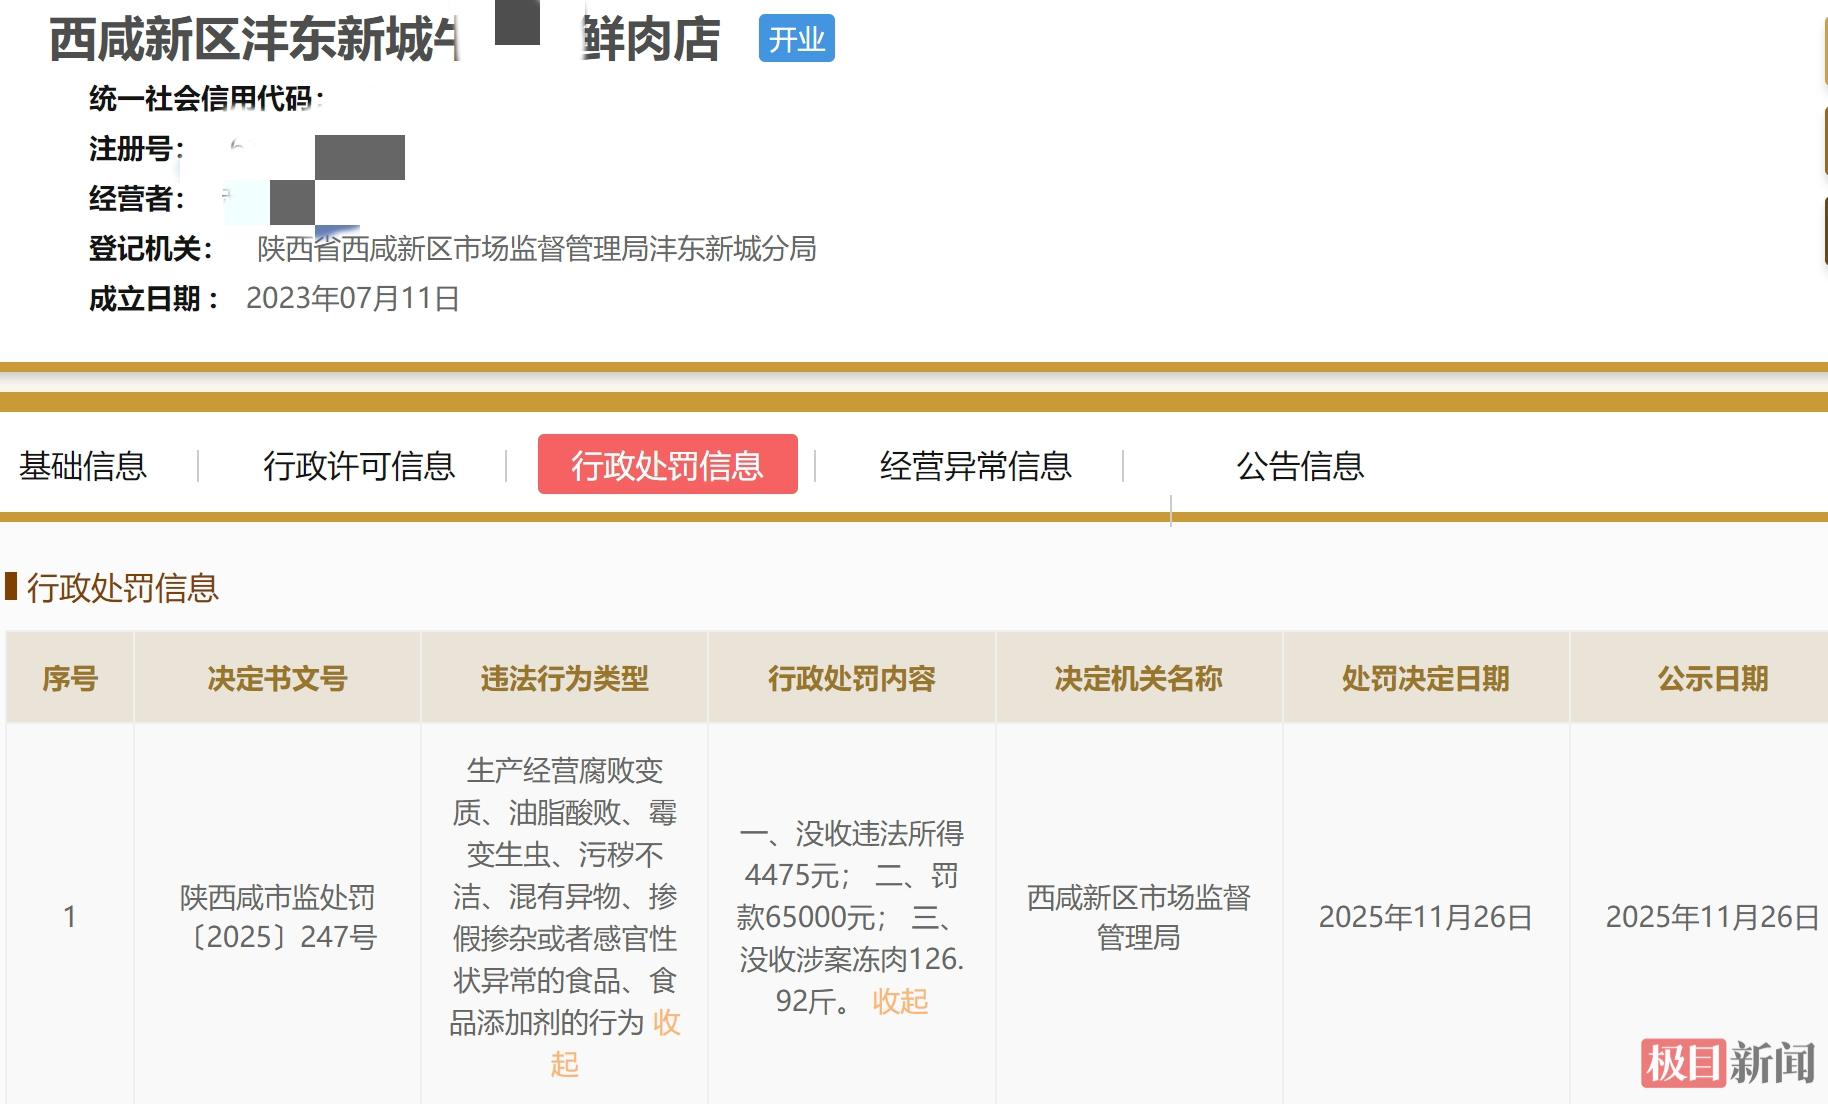Switch to the 行政许可信息 tab
The width and height of the screenshot is (1828, 1104).
(x=359, y=466)
